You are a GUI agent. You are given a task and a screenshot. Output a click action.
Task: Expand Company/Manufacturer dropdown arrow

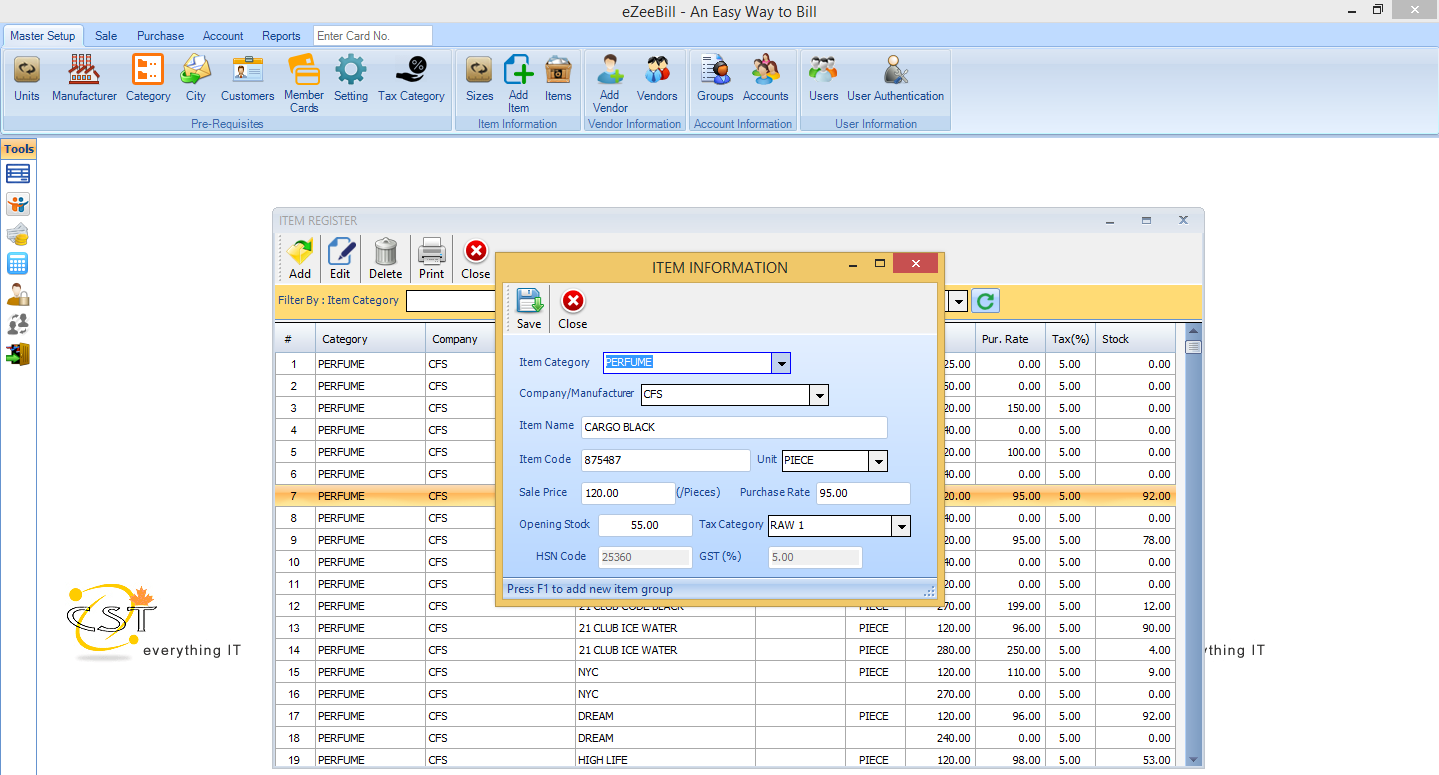coord(819,395)
